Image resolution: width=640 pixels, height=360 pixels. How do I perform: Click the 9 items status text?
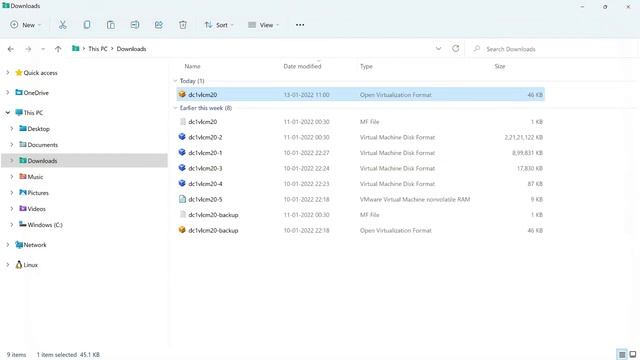tap(16, 355)
